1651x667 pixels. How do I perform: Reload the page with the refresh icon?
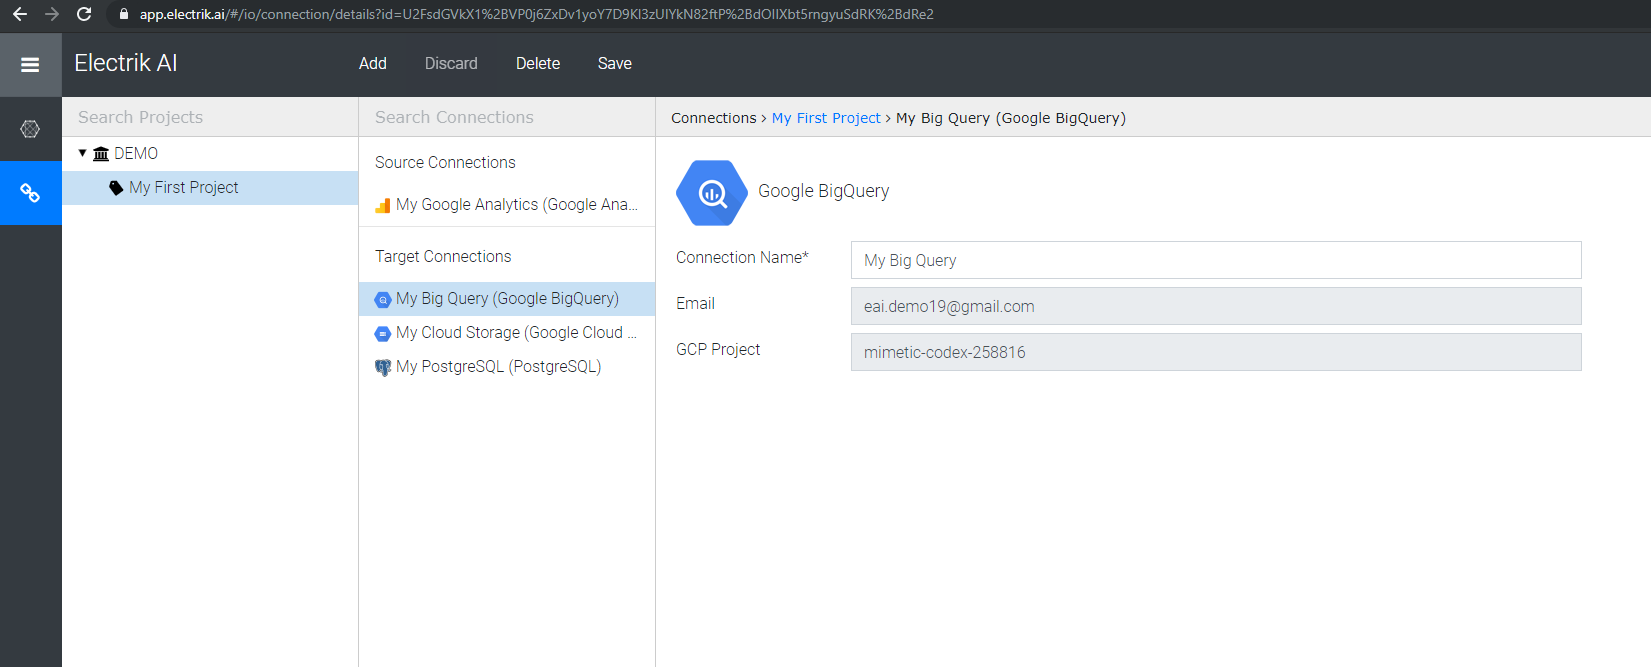84,14
